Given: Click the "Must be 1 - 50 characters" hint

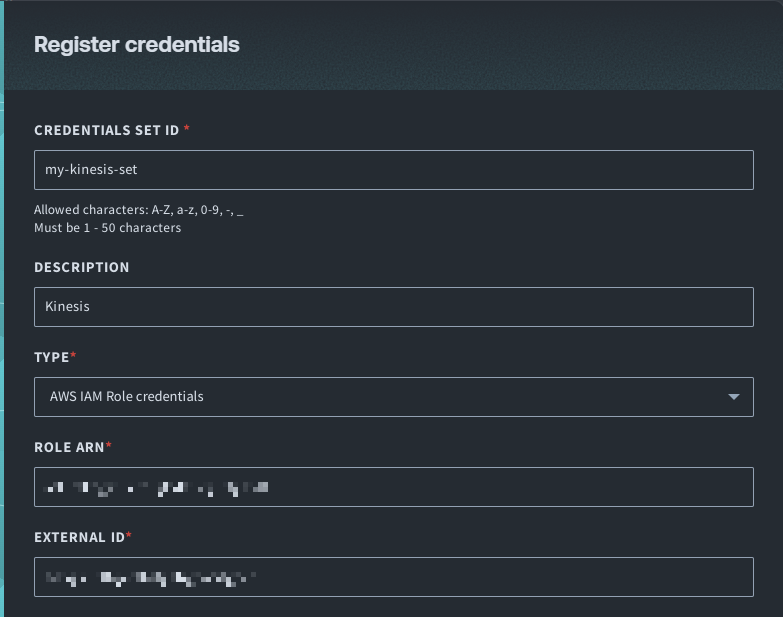Looking at the screenshot, I should coord(107,228).
